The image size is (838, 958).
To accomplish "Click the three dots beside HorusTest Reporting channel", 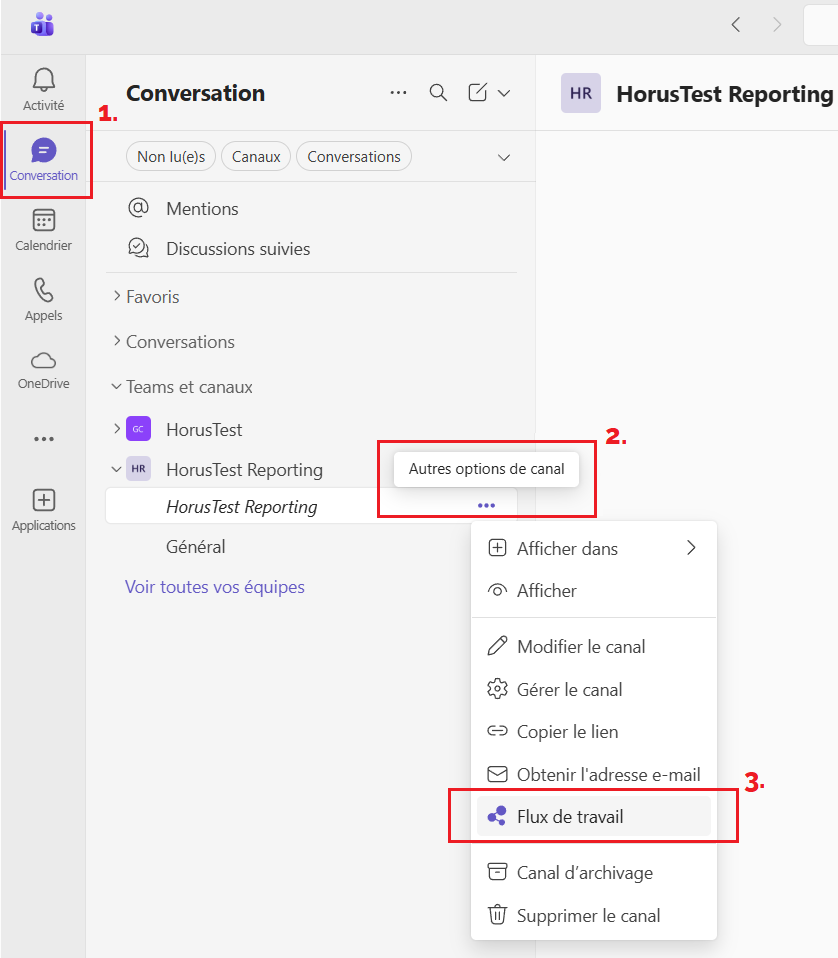I will click(x=487, y=506).
